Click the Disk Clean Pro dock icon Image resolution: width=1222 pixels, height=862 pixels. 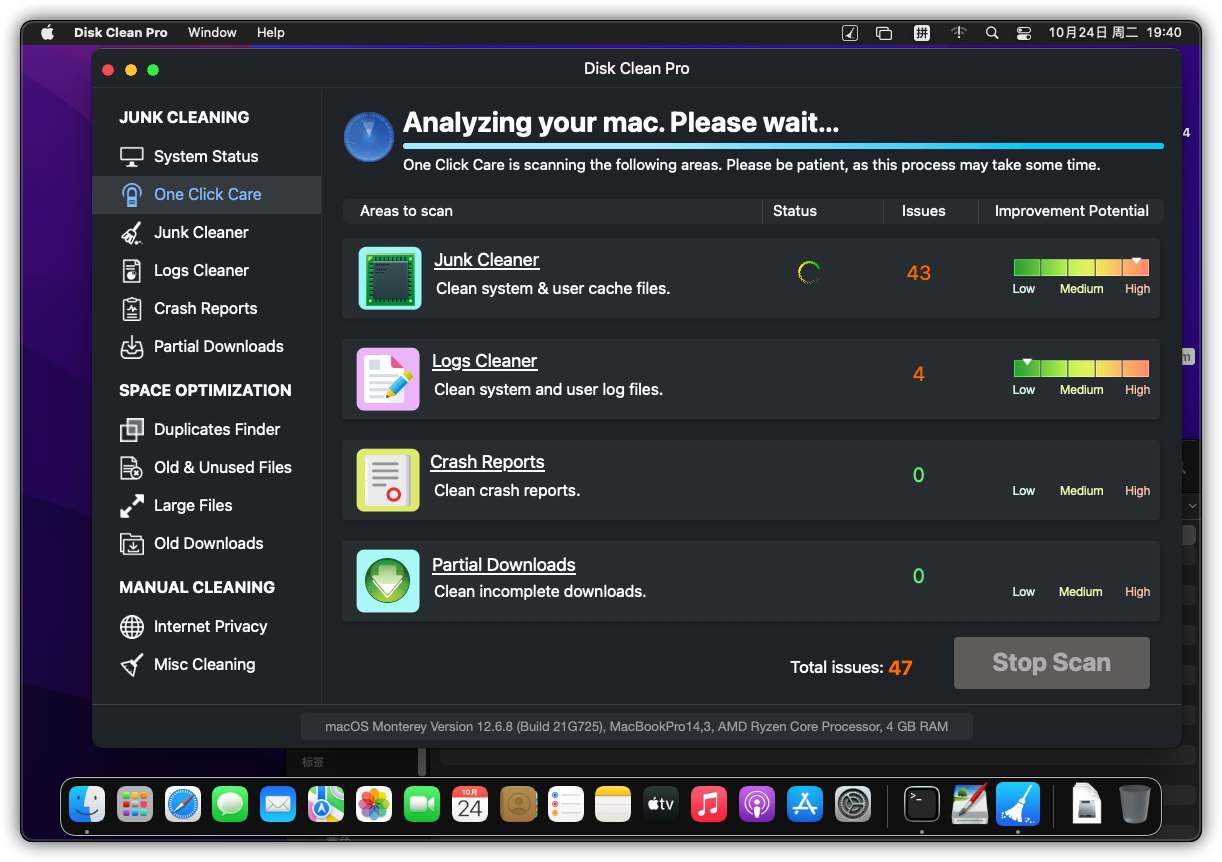coord(1018,803)
